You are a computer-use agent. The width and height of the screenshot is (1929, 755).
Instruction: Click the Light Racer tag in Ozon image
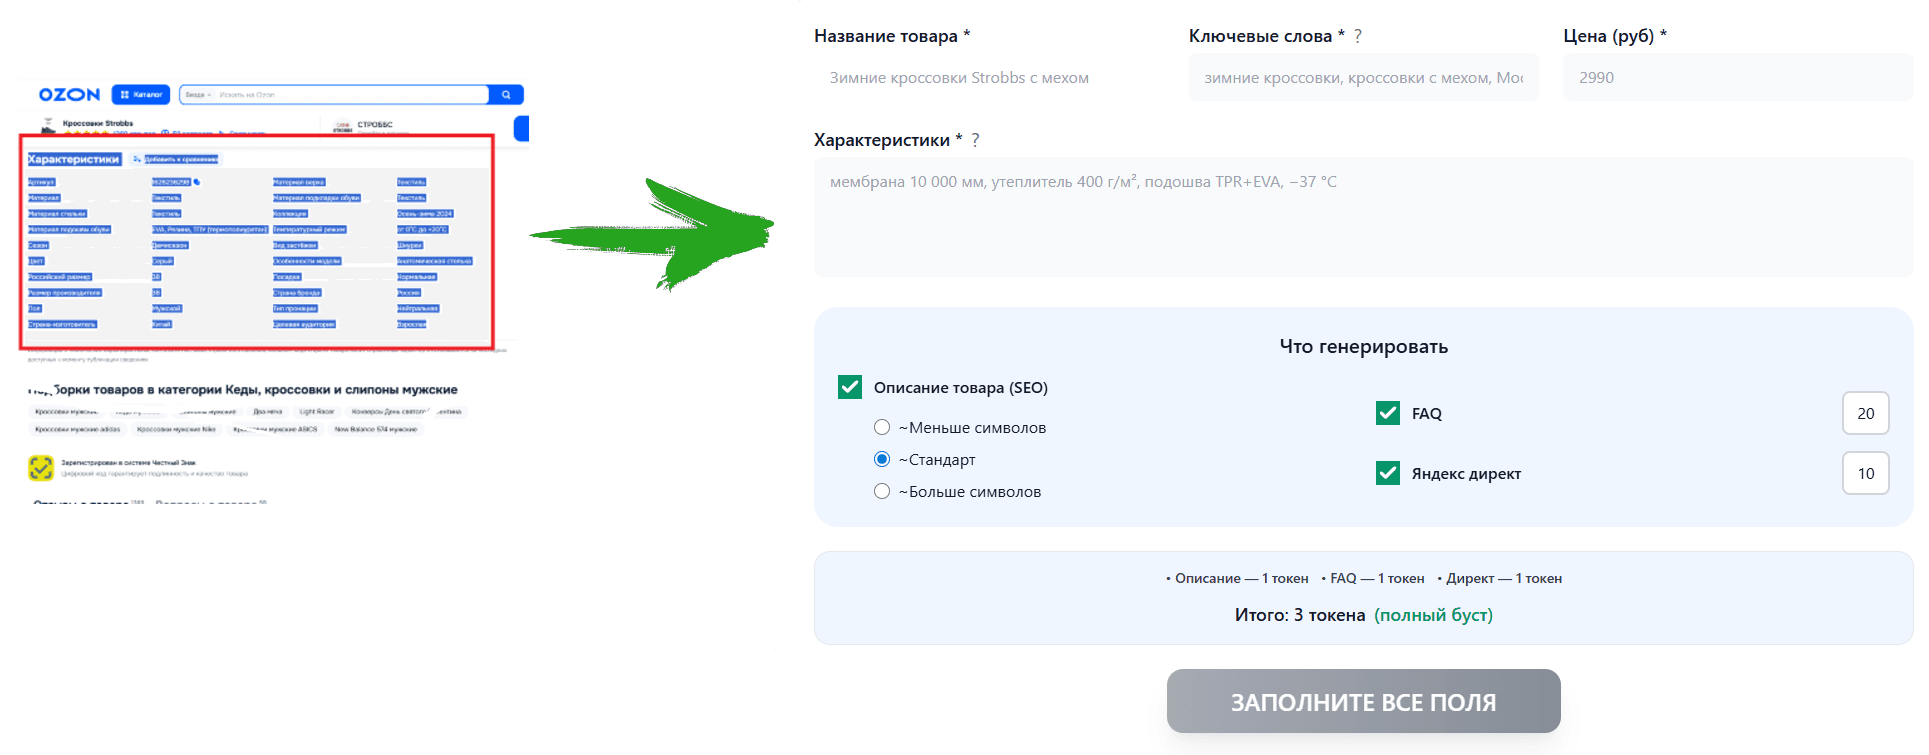pos(317,411)
